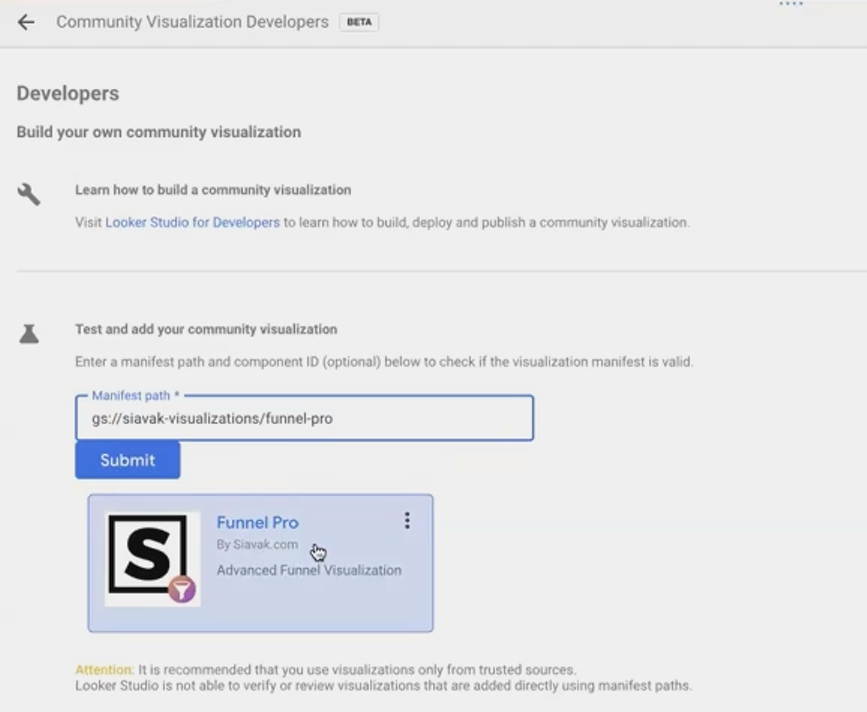Submit the manifest path
This screenshot has height=712, width=867.
(128, 460)
